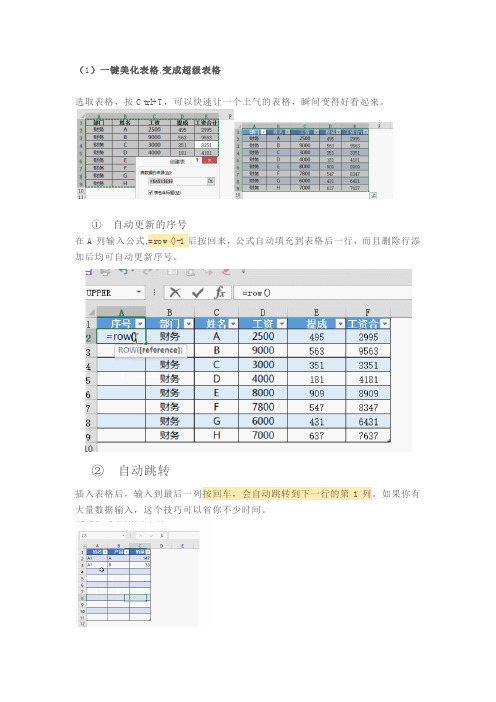This screenshot has width=496, height=702.
Task: Open the column C header filter in the bottom small table
Action: coord(148,552)
